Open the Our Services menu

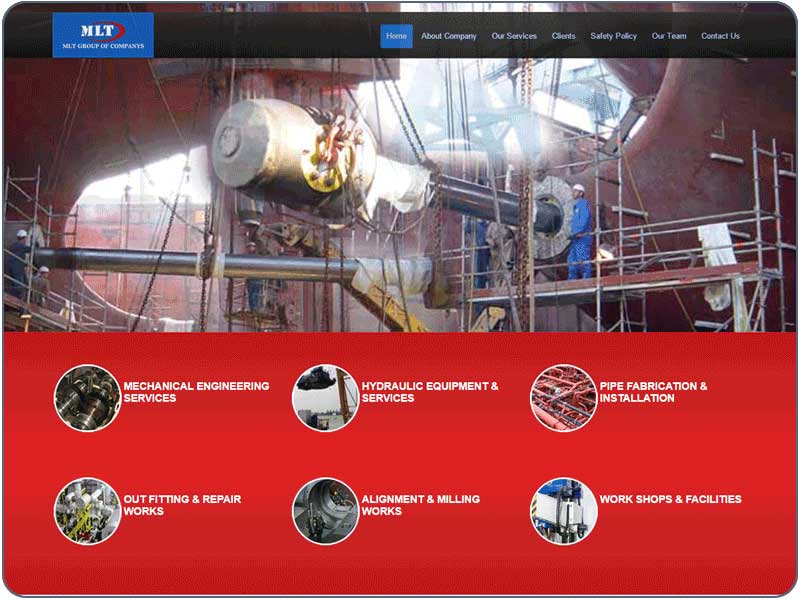point(514,36)
